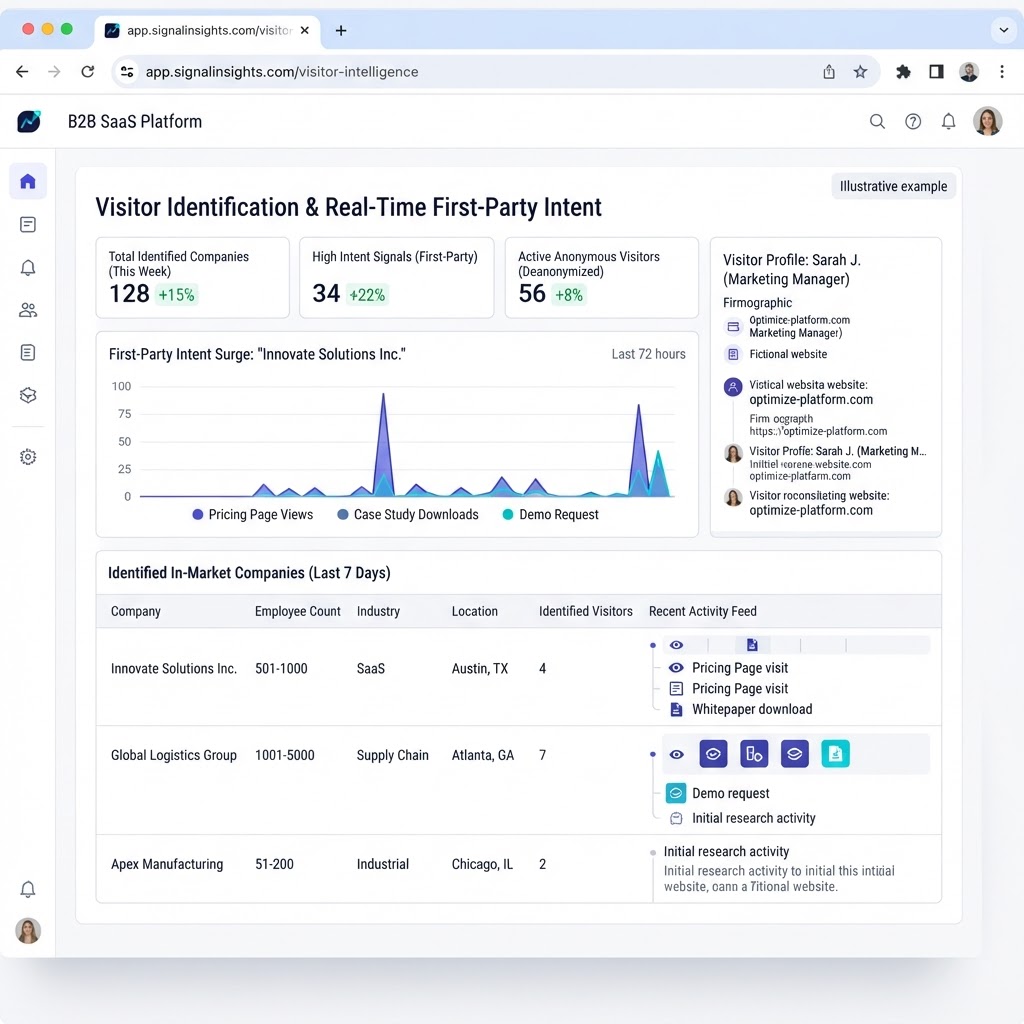
Task: Click teal document tile in Global Logistics bar
Action: click(835, 754)
